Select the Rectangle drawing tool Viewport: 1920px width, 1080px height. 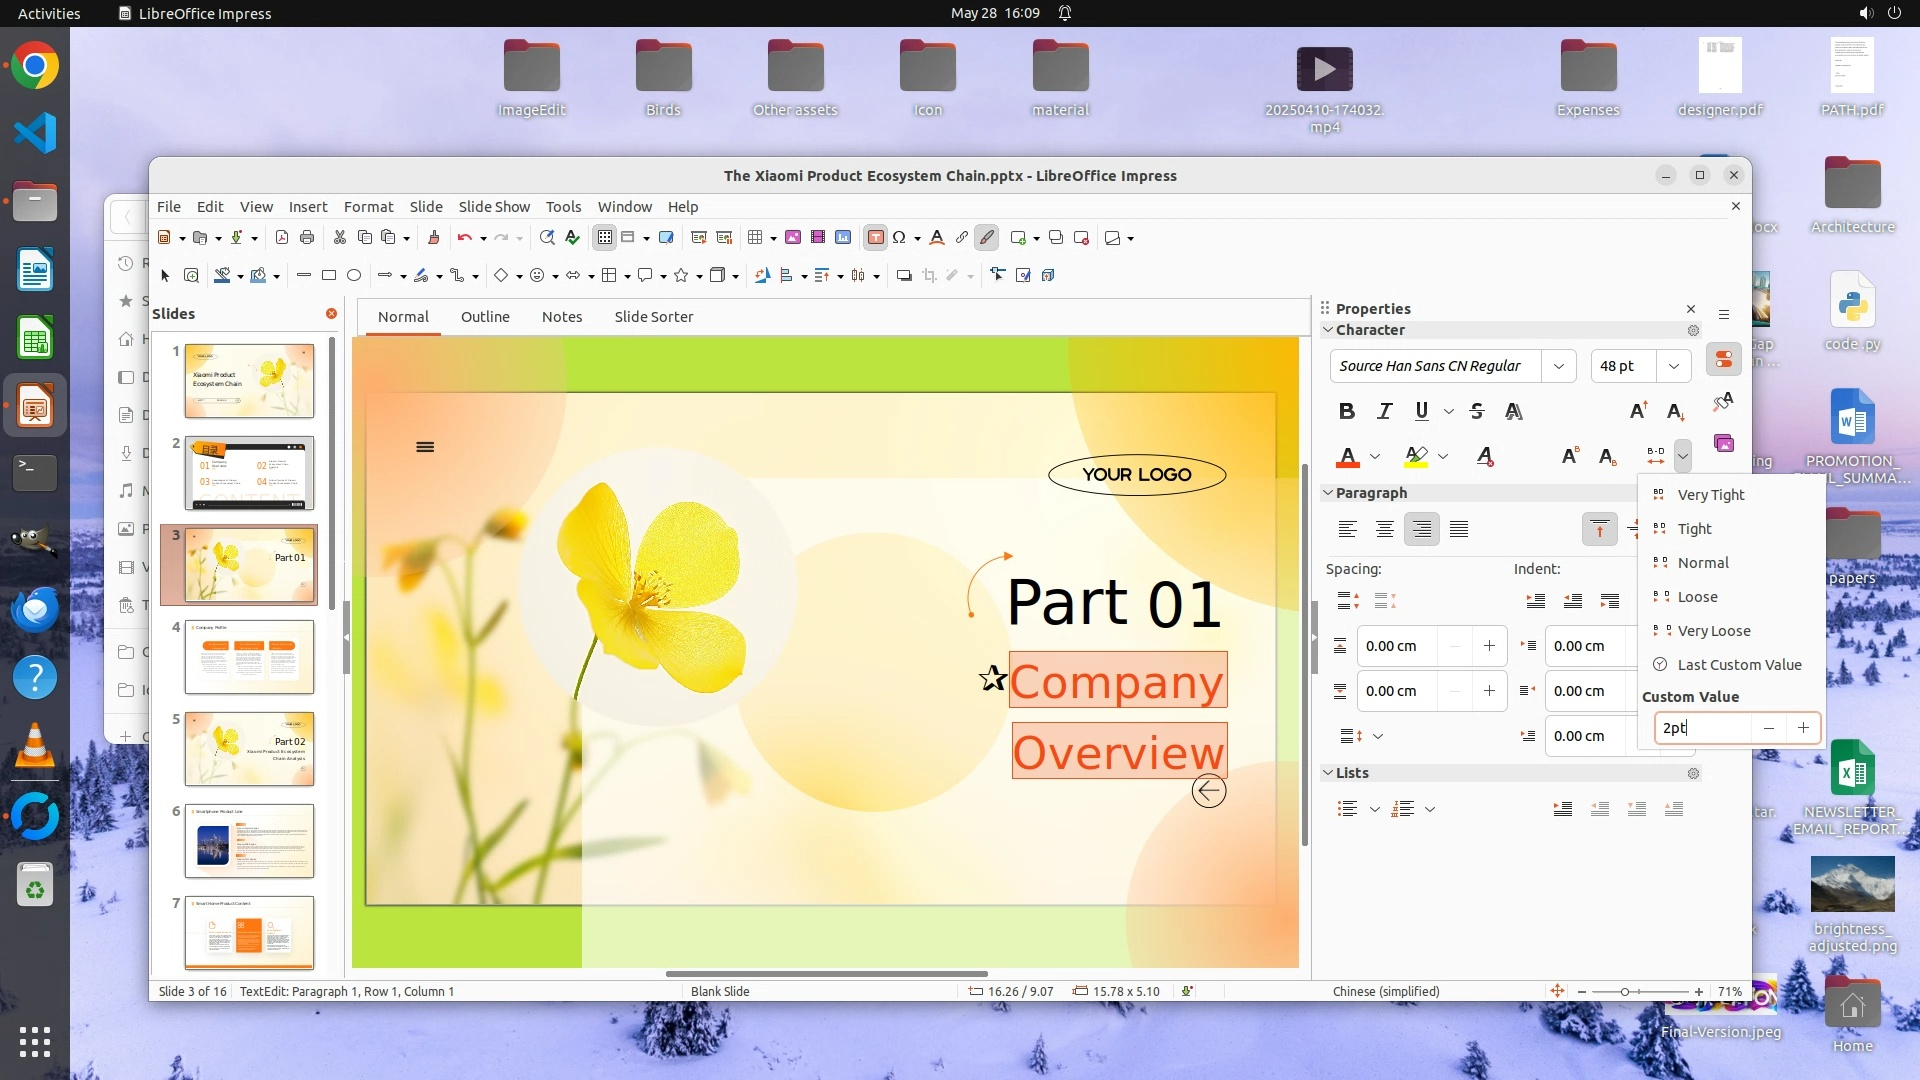[x=329, y=275]
